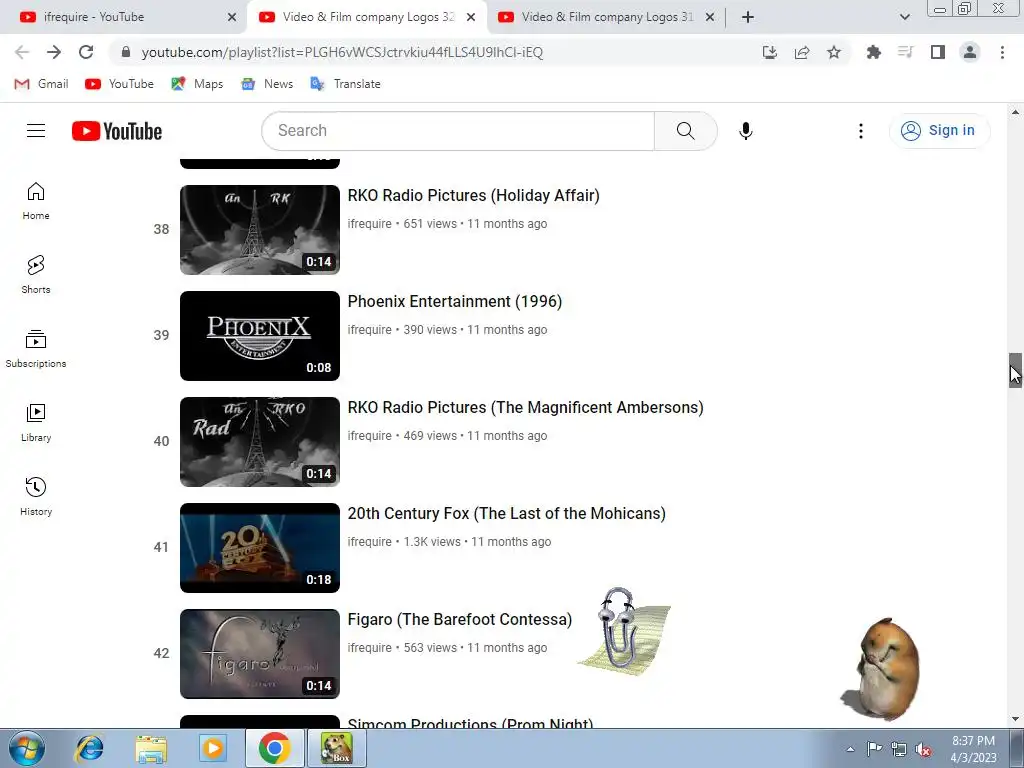Toggle Chrome side panel
The image size is (1024, 768).
pyautogui.click(x=938, y=52)
